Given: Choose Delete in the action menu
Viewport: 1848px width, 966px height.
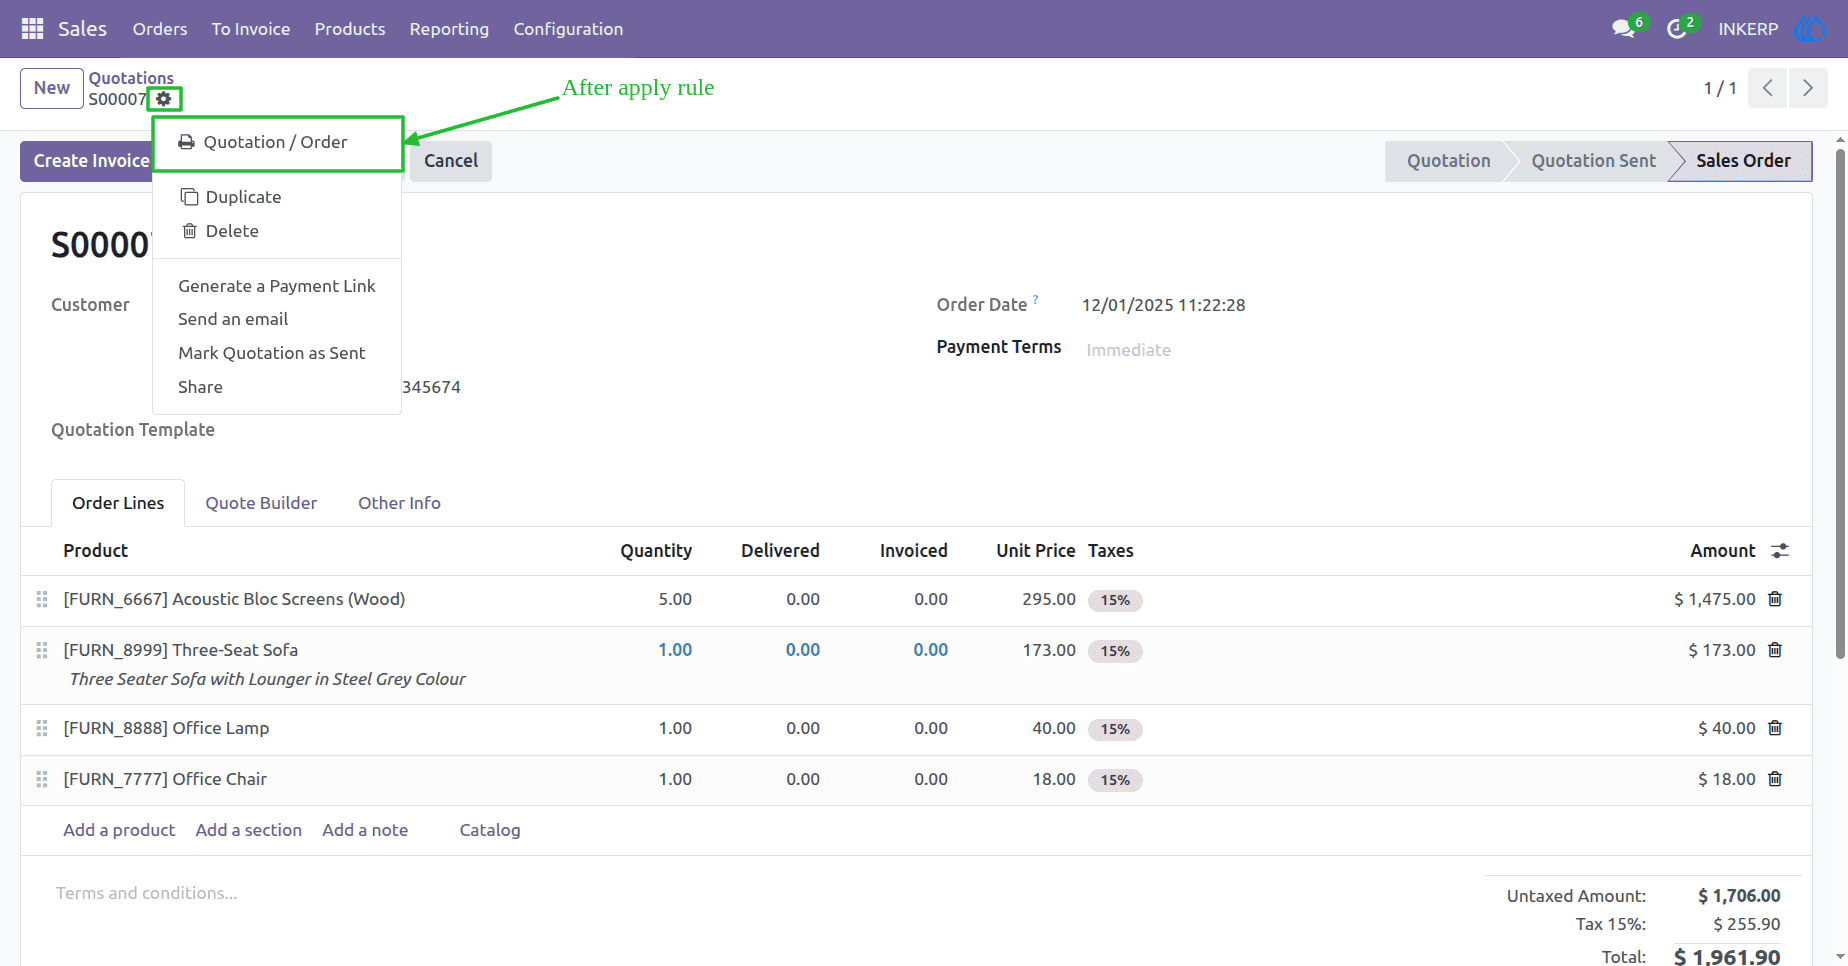Looking at the screenshot, I should 277,231.
